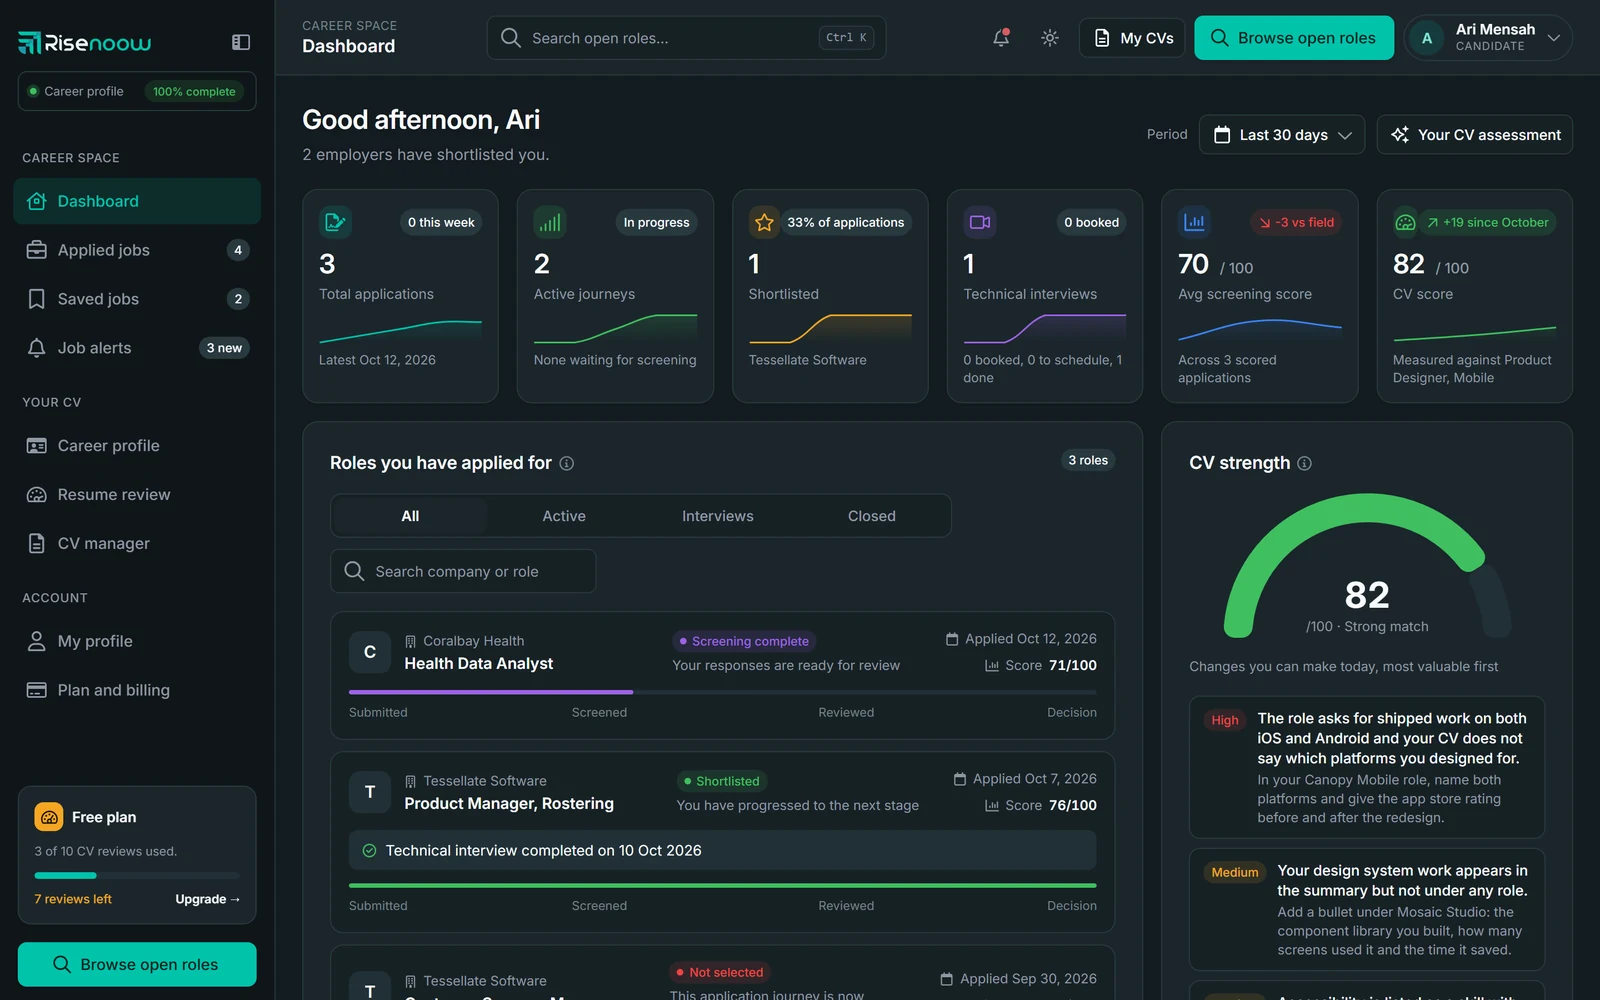The image size is (1600, 1000).
Task: Click Tessellate Product Manager avatar T
Action: pos(370,792)
